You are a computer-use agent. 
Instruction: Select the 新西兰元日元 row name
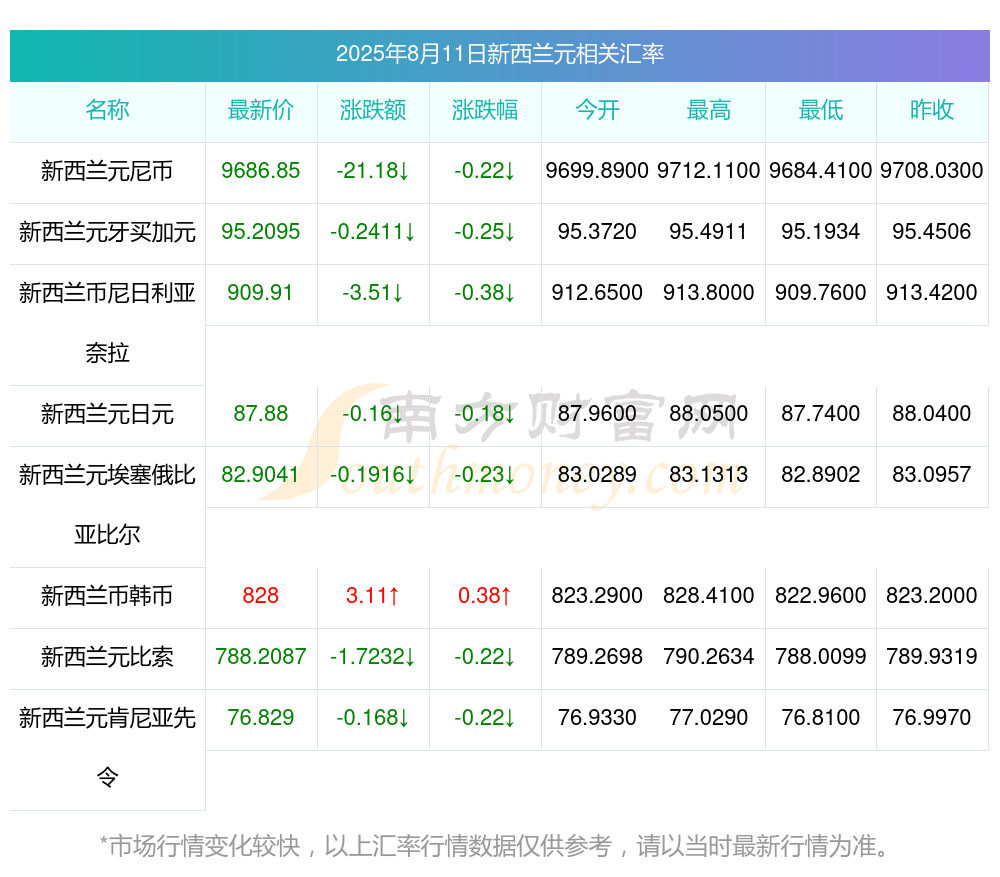pos(107,415)
